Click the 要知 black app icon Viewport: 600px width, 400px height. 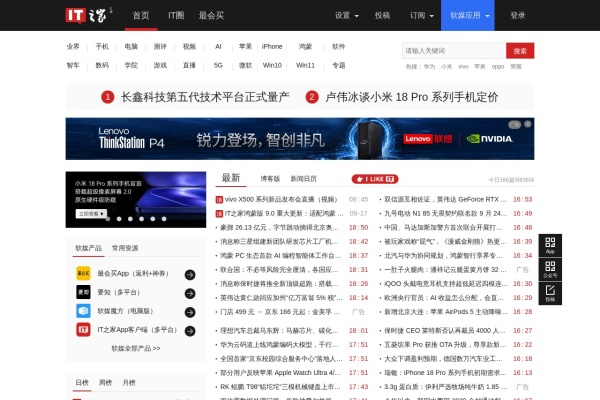click(x=83, y=292)
